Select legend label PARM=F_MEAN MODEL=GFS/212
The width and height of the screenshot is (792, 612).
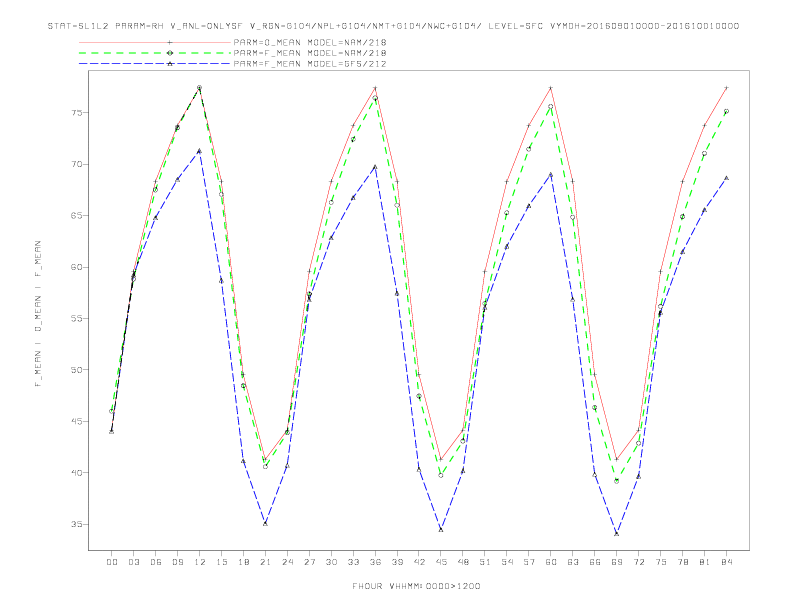(310, 64)
